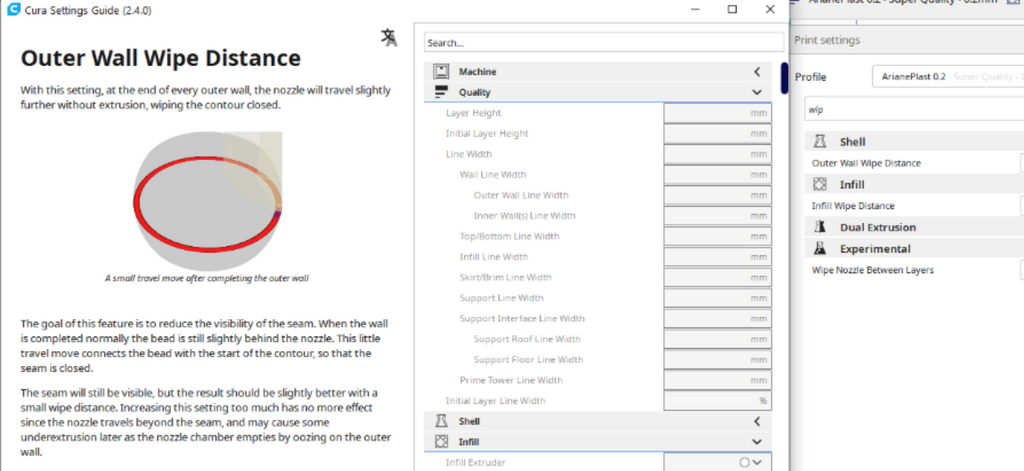This screenshot has height=471, width=1024.
Task: Click the Quality category icon
Action: pyautogui.click(x=441, y=92)
